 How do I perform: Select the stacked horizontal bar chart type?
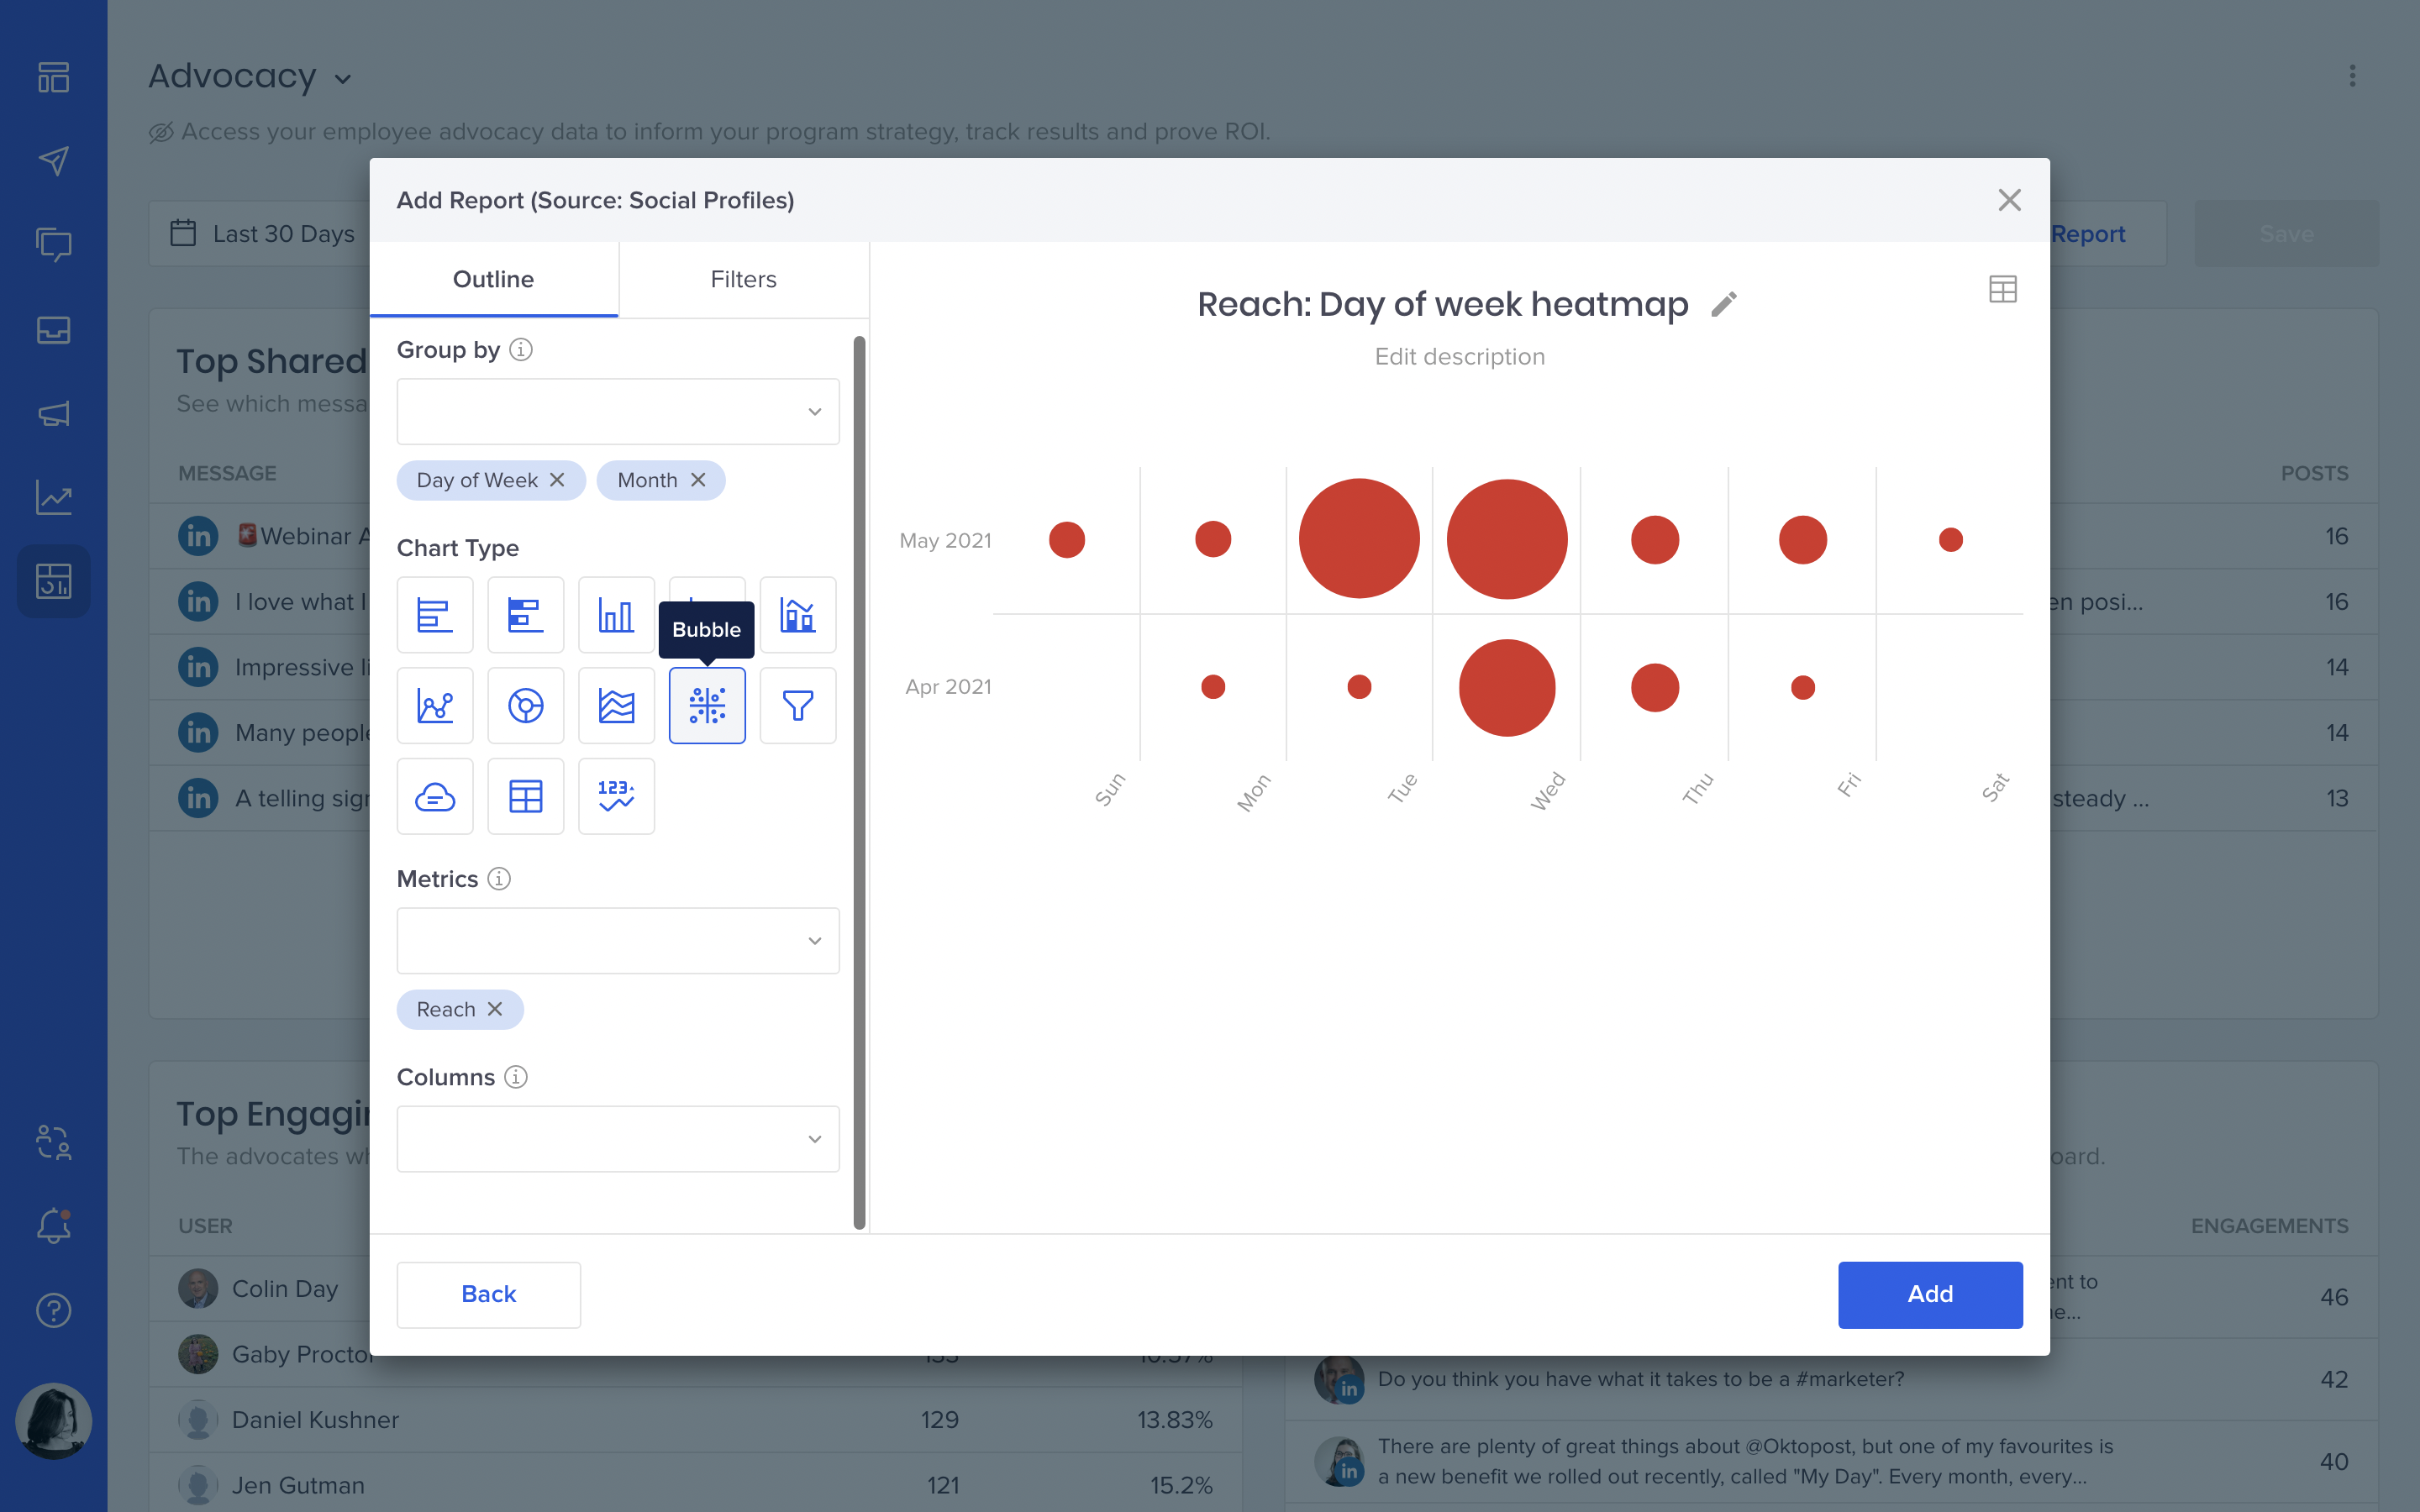526,615
